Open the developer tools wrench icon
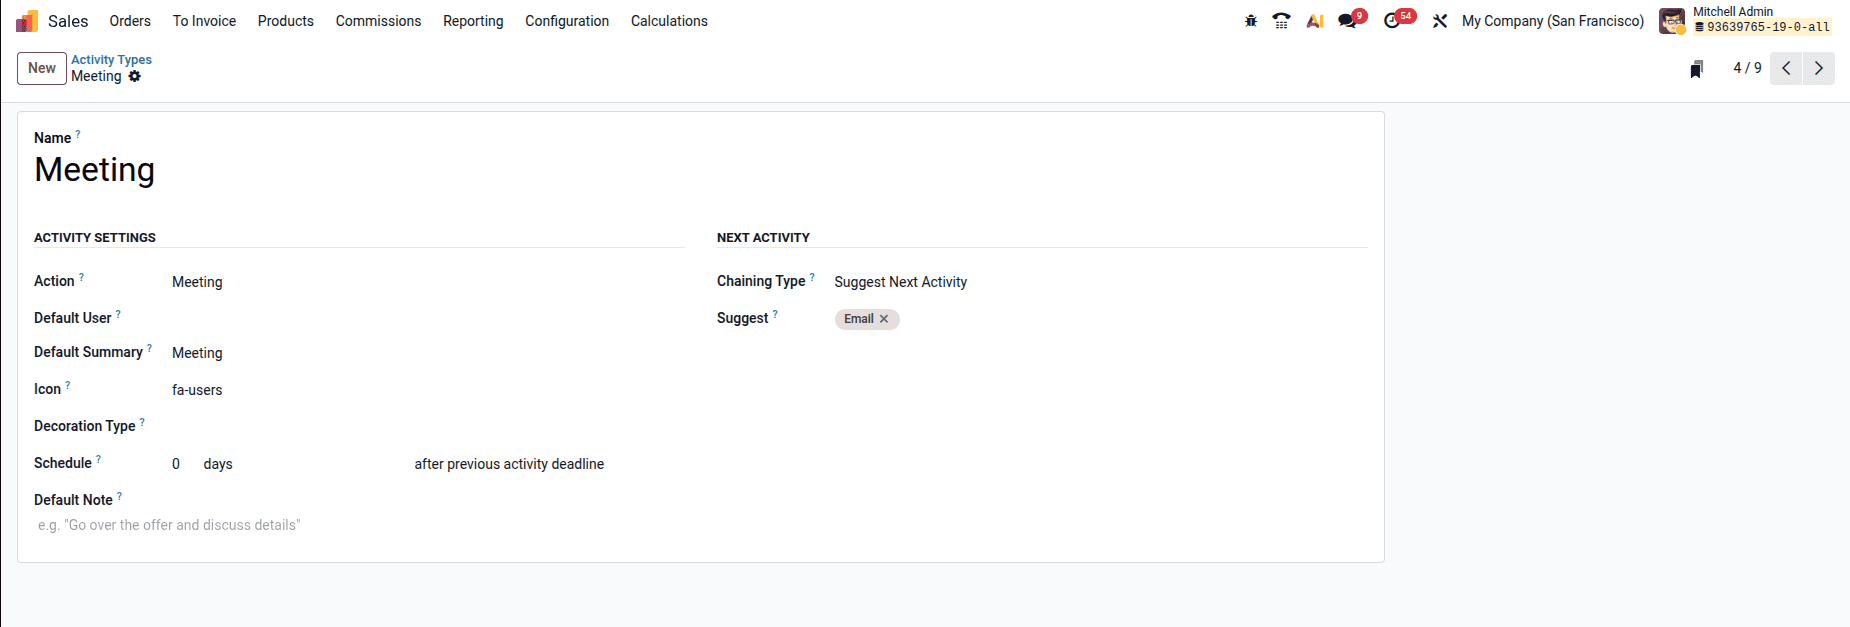 (x=1440, y=20)
